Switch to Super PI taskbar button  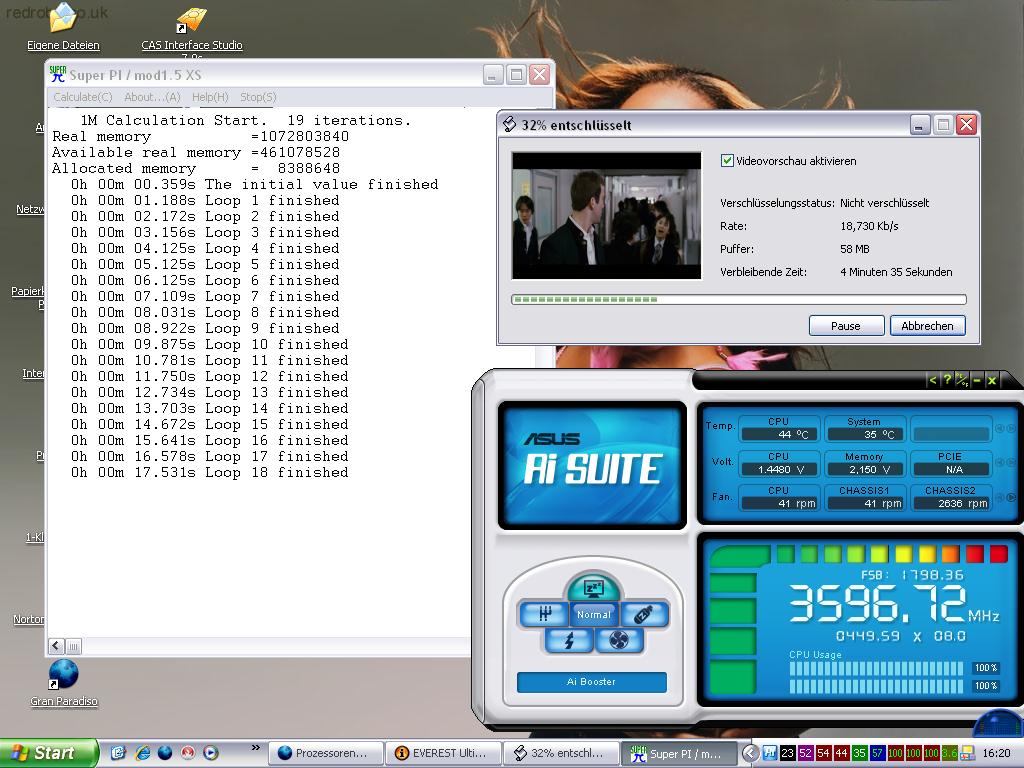click(679, 753)
